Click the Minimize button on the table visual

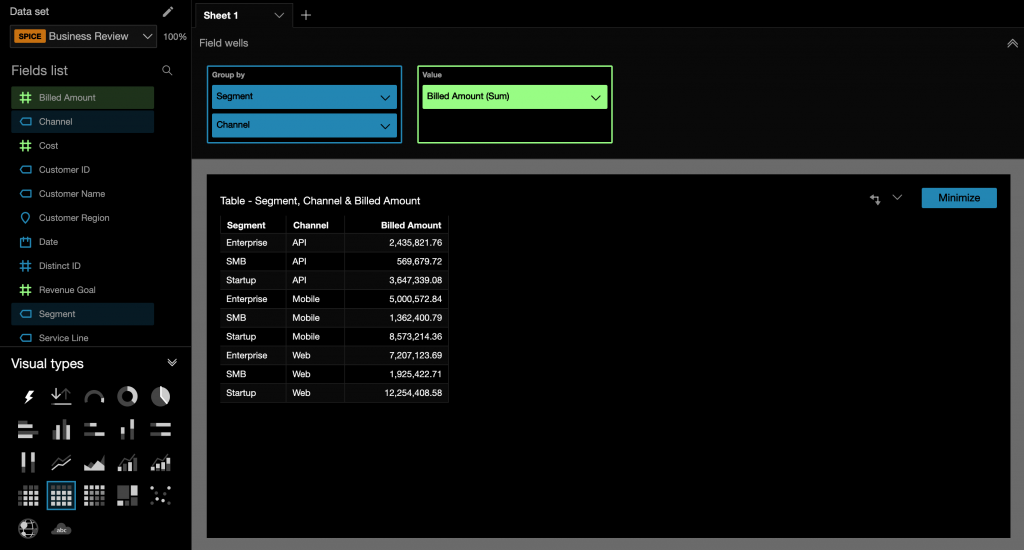click(958, 198)
